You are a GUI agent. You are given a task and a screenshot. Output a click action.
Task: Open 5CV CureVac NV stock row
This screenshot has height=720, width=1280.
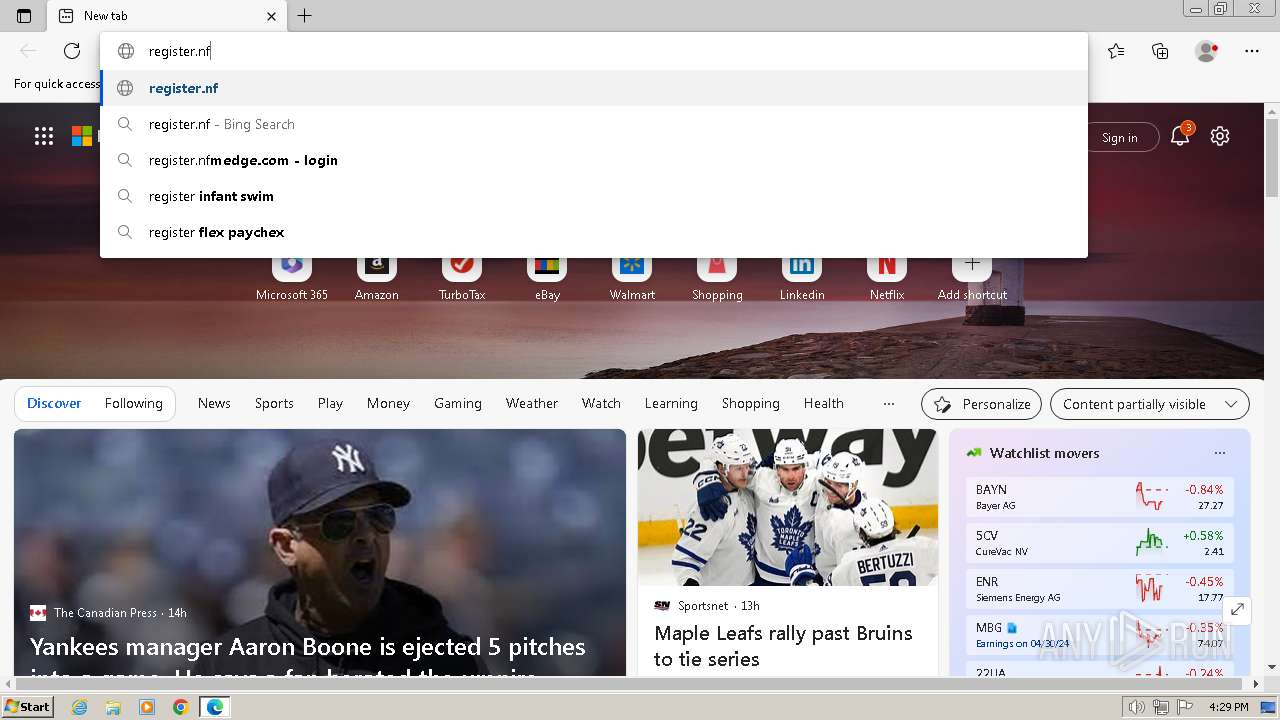[1099, 543]
